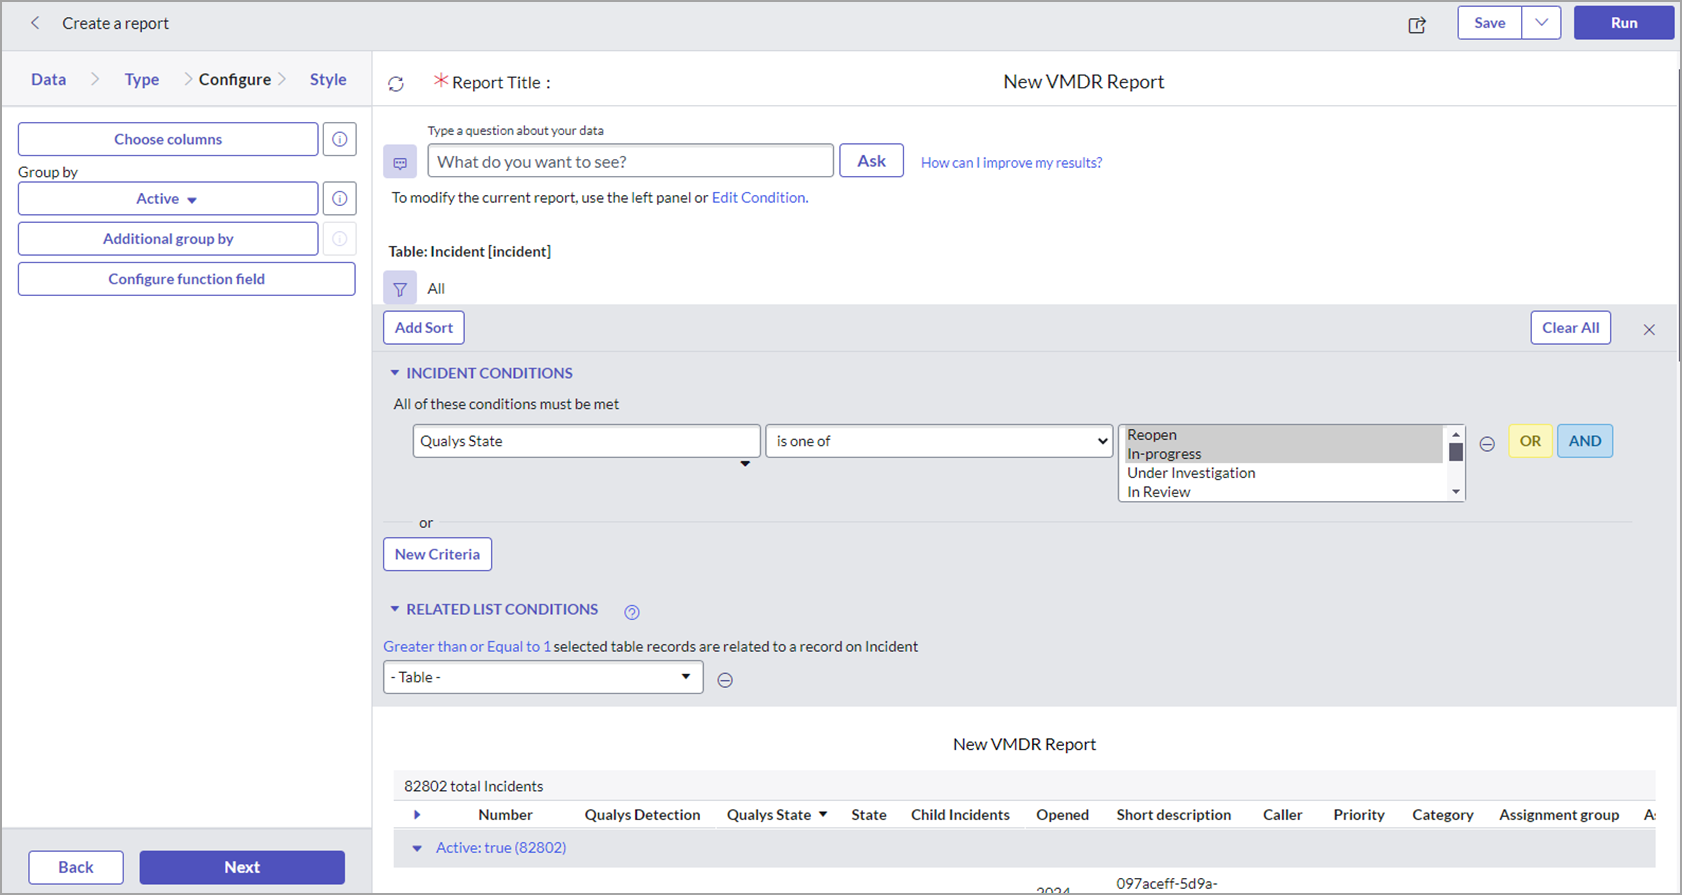1682x895 pixels.
Task: Open the Save options dropdown arrow
Action: tap(1541, 23)
